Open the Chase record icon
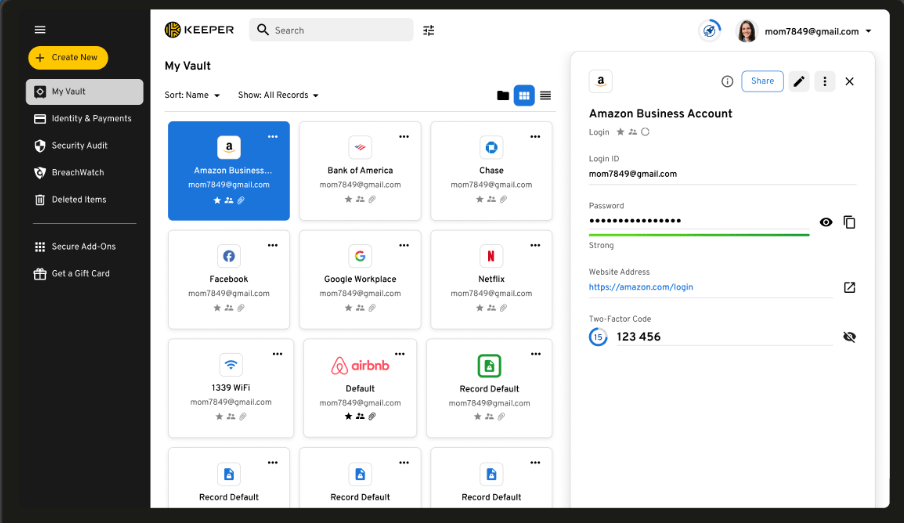 (x=491, y=147)
